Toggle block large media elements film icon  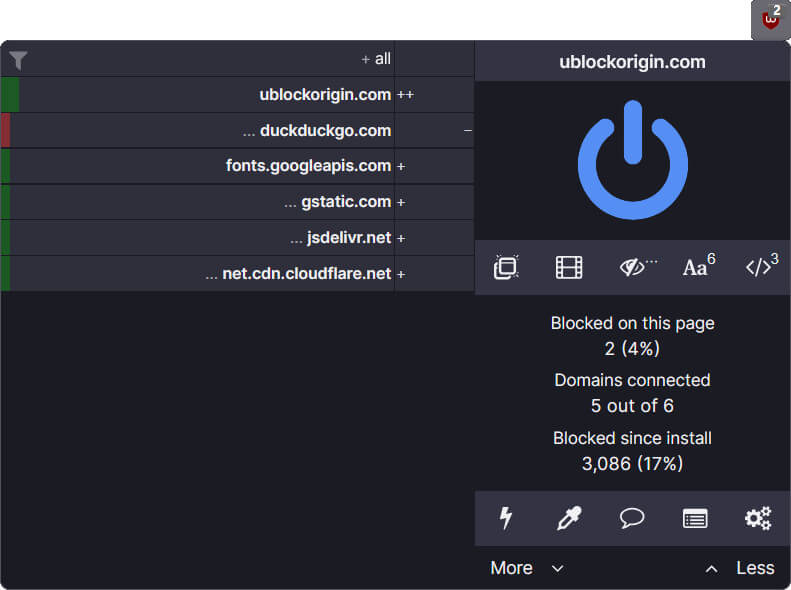click(x=569, y=267)
